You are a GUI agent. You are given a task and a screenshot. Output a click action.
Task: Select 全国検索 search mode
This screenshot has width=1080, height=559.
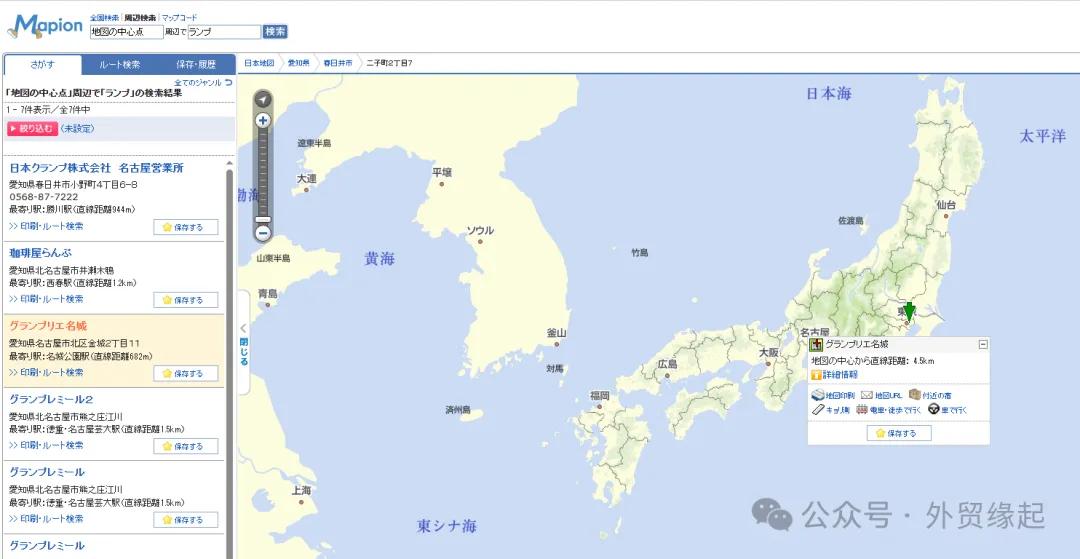(x=105, y=17)
